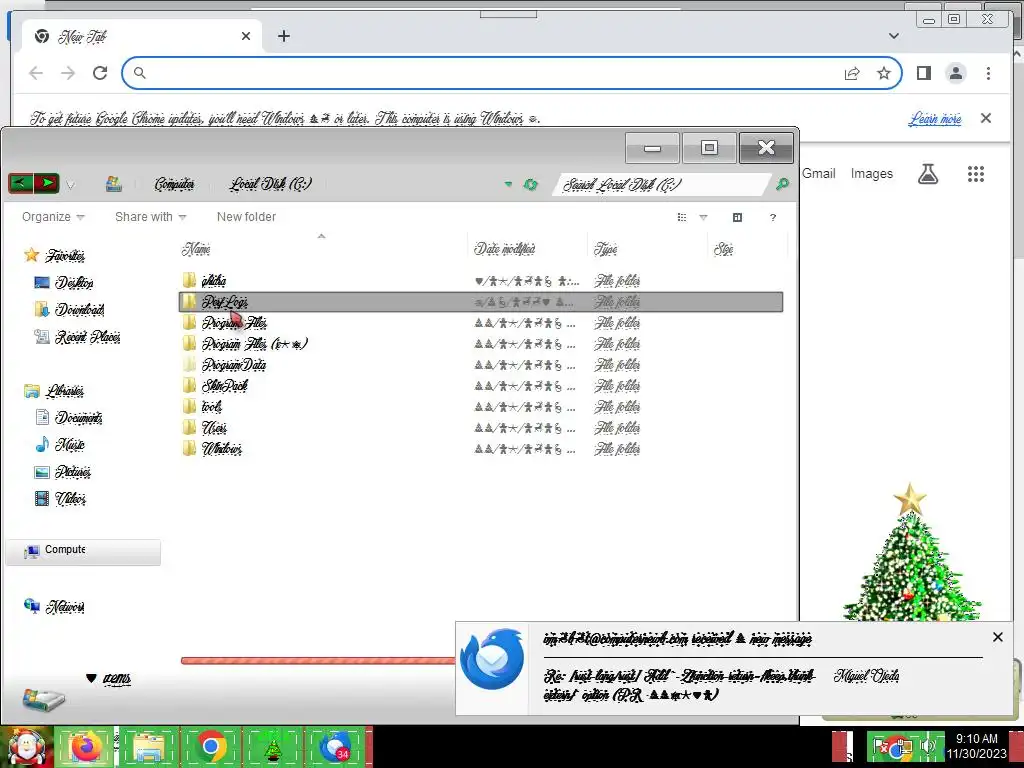Open recent locations dropdown beside navigation arrows

click(71, 185)
